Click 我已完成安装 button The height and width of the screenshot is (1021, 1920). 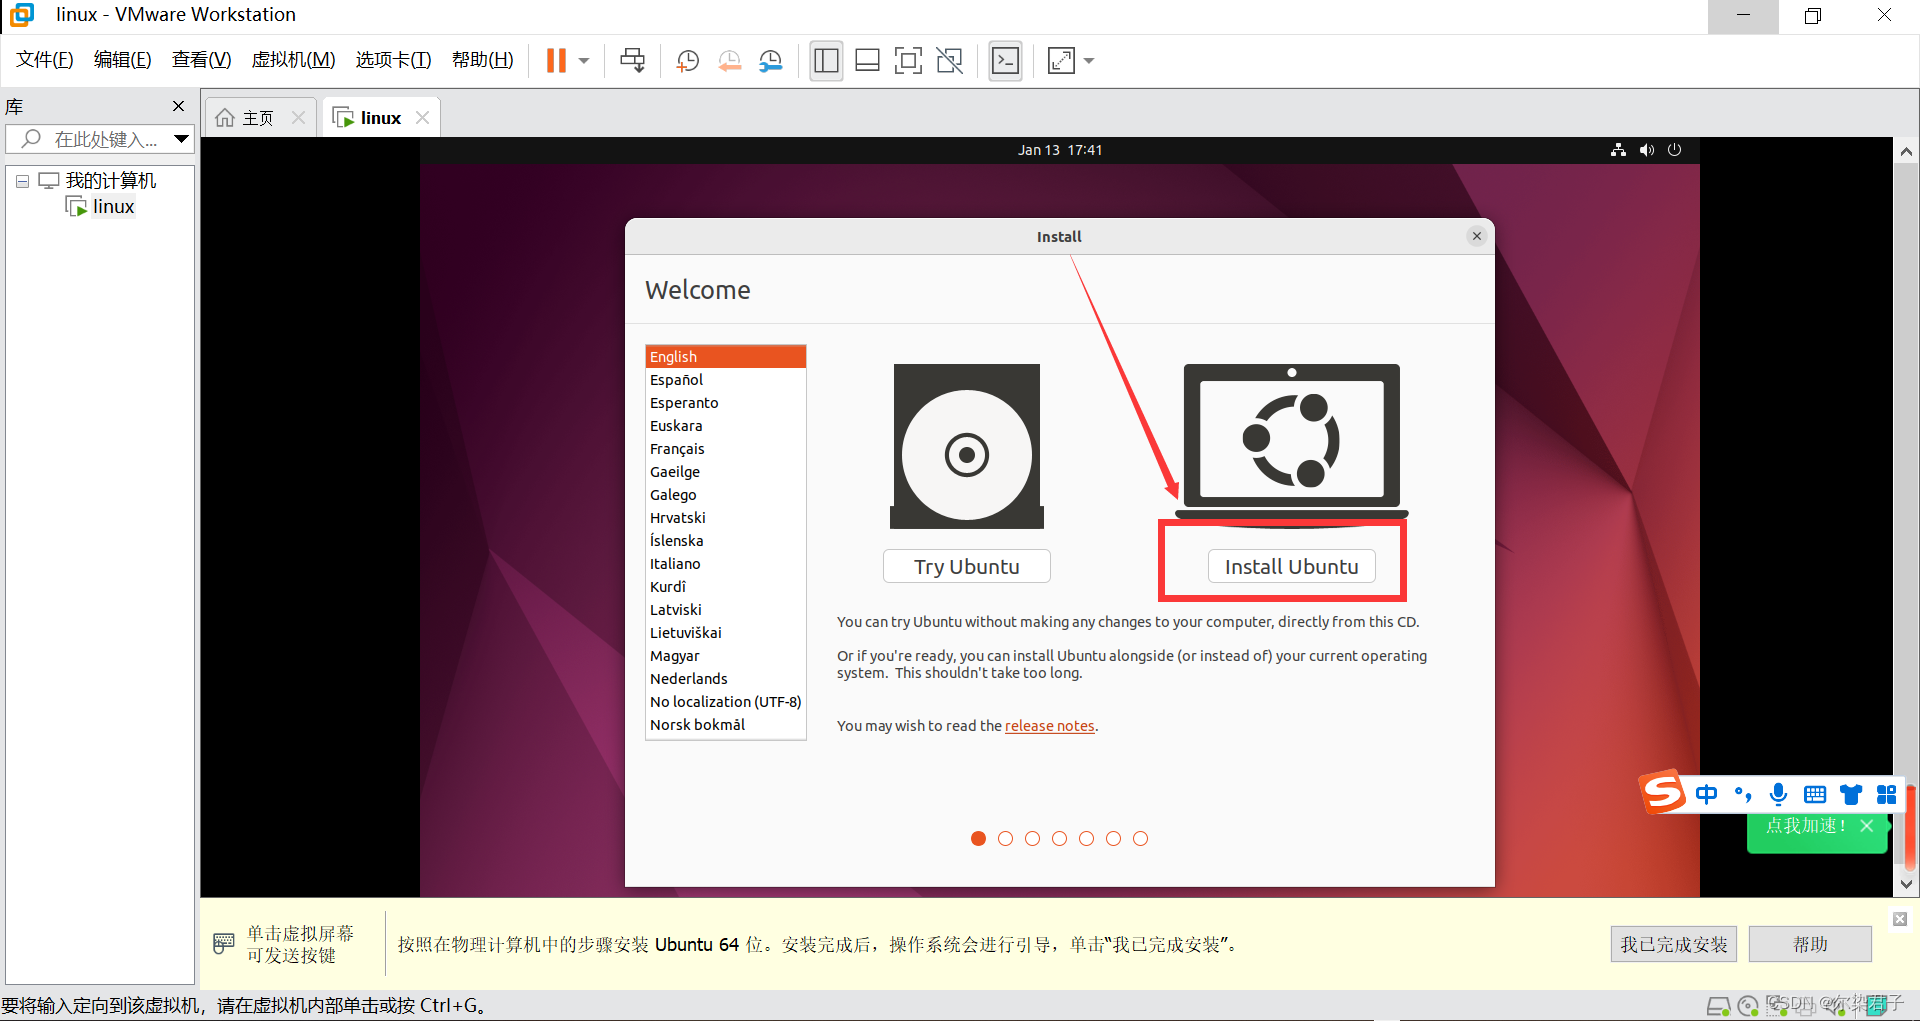coord(1674,944)
